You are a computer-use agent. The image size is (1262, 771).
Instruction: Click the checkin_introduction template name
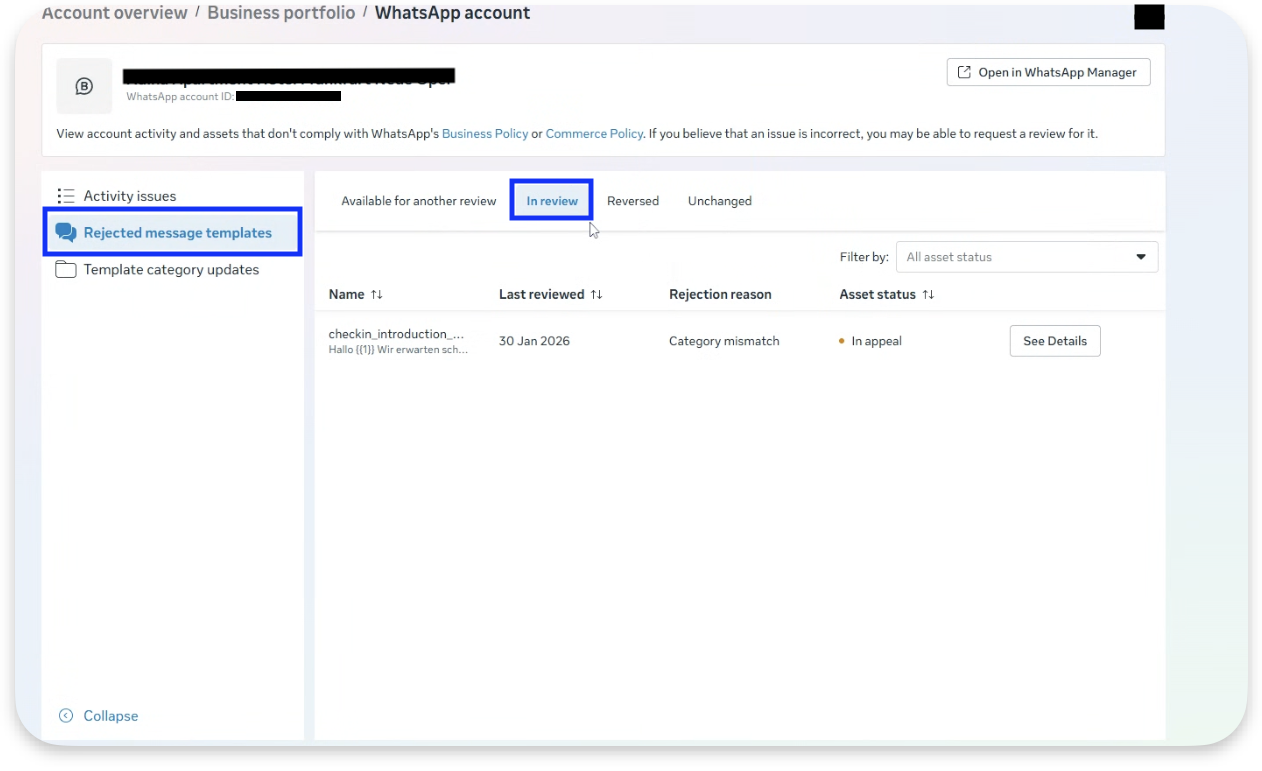tap(397, 334)
